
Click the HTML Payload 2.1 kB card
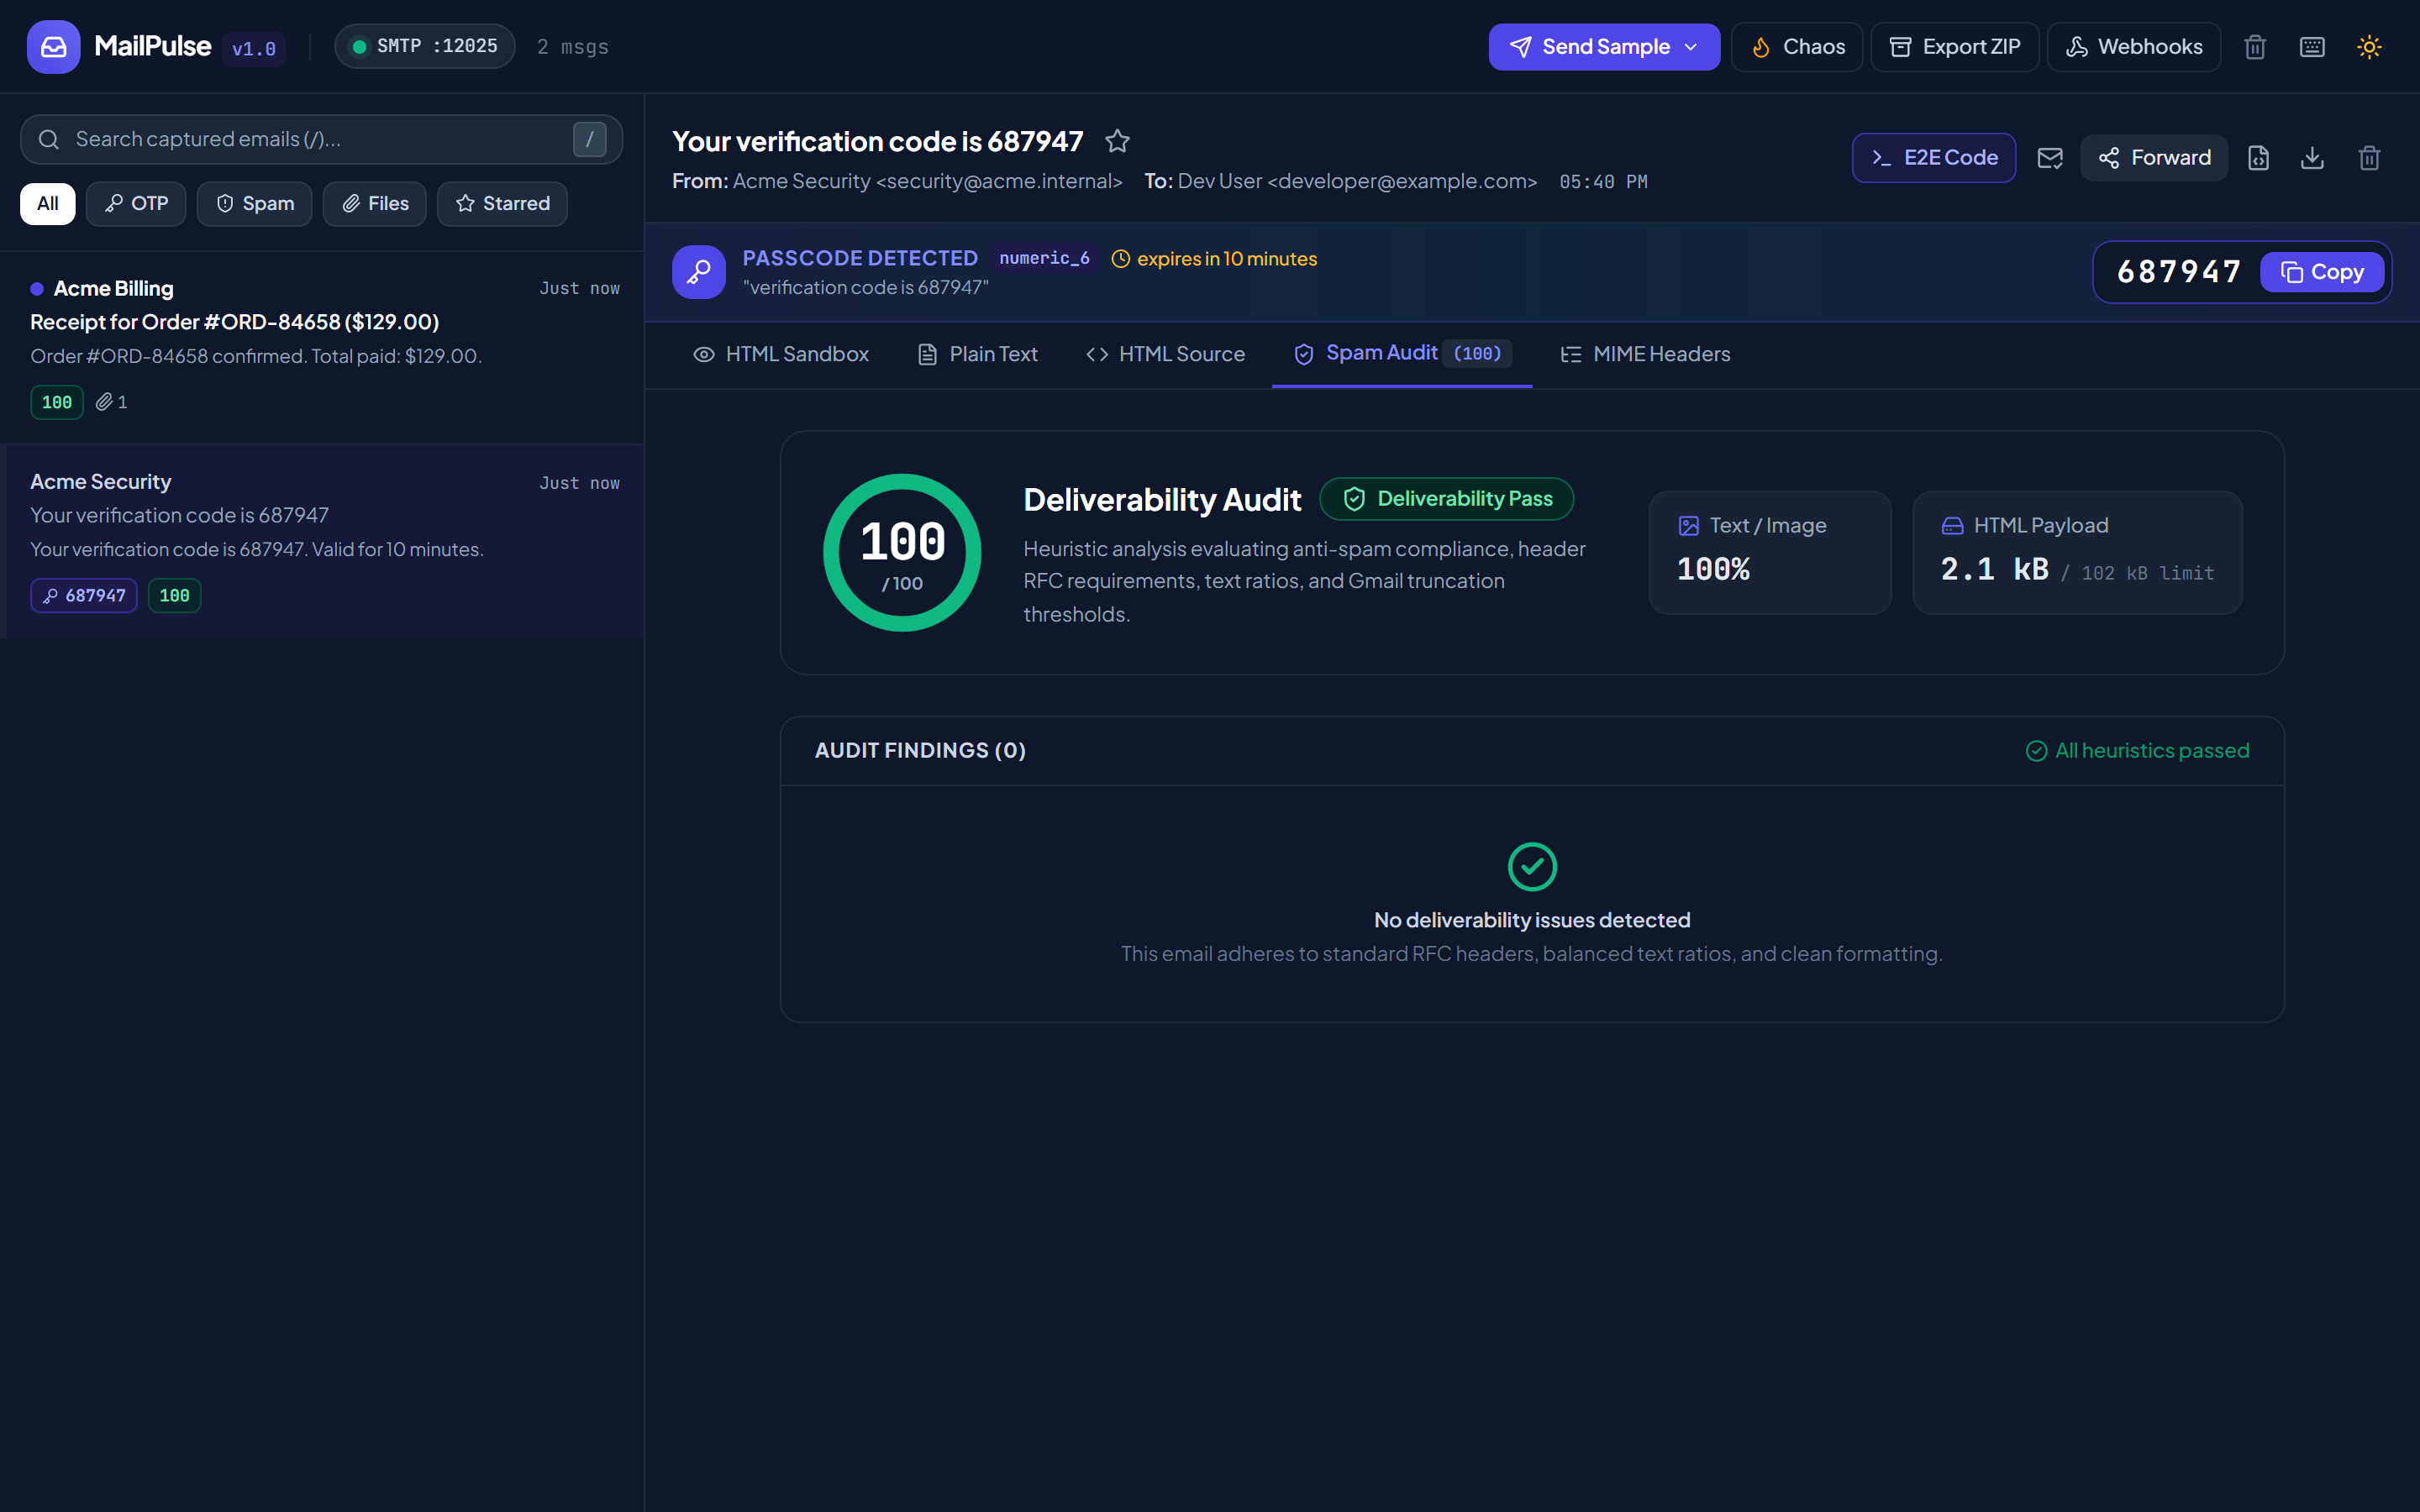[x=2077, y=553]
